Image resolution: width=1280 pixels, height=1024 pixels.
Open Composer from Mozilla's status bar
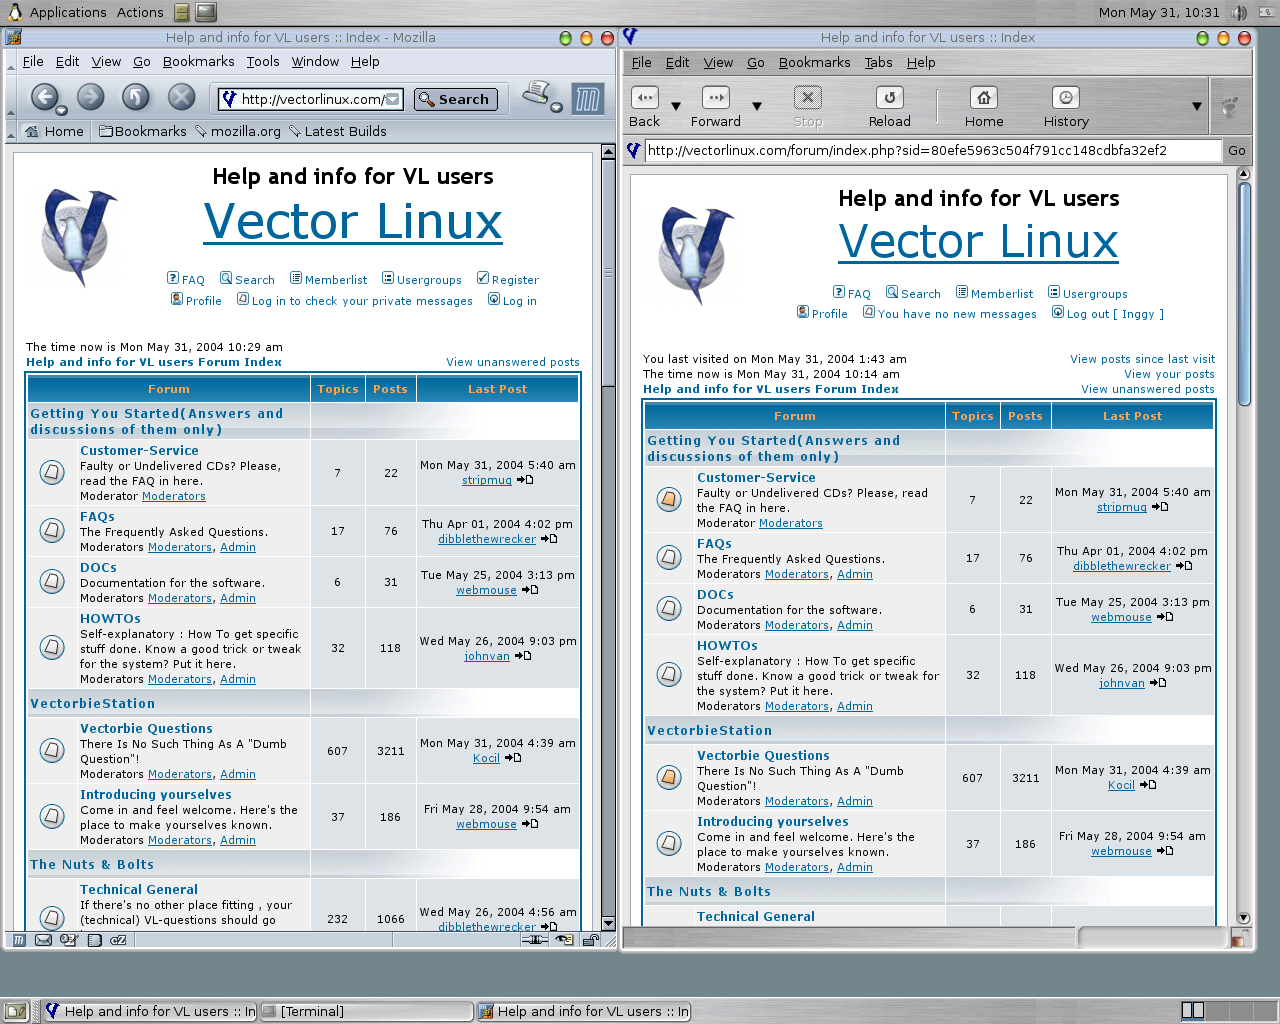tap(68, 940)
